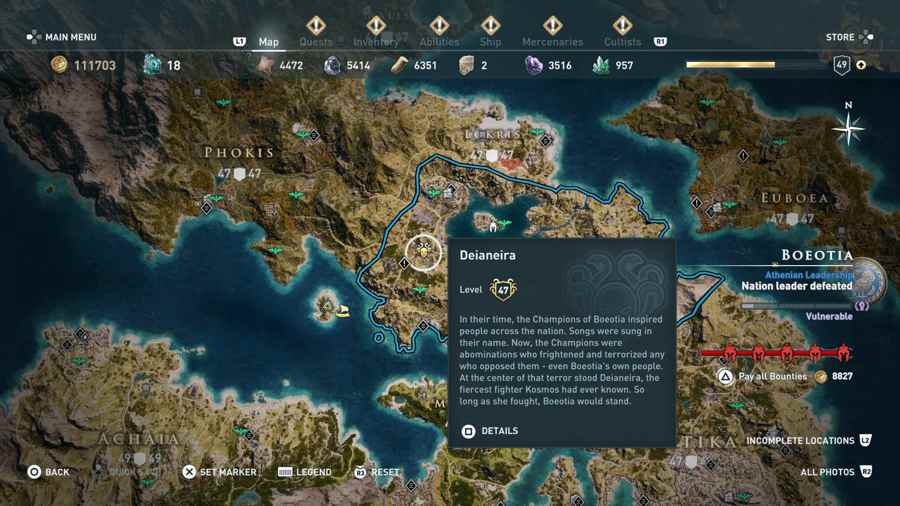Viewport: 900px width, 506px height.
Task: Open the Quests tab
Action: click(x=316, y=42)
